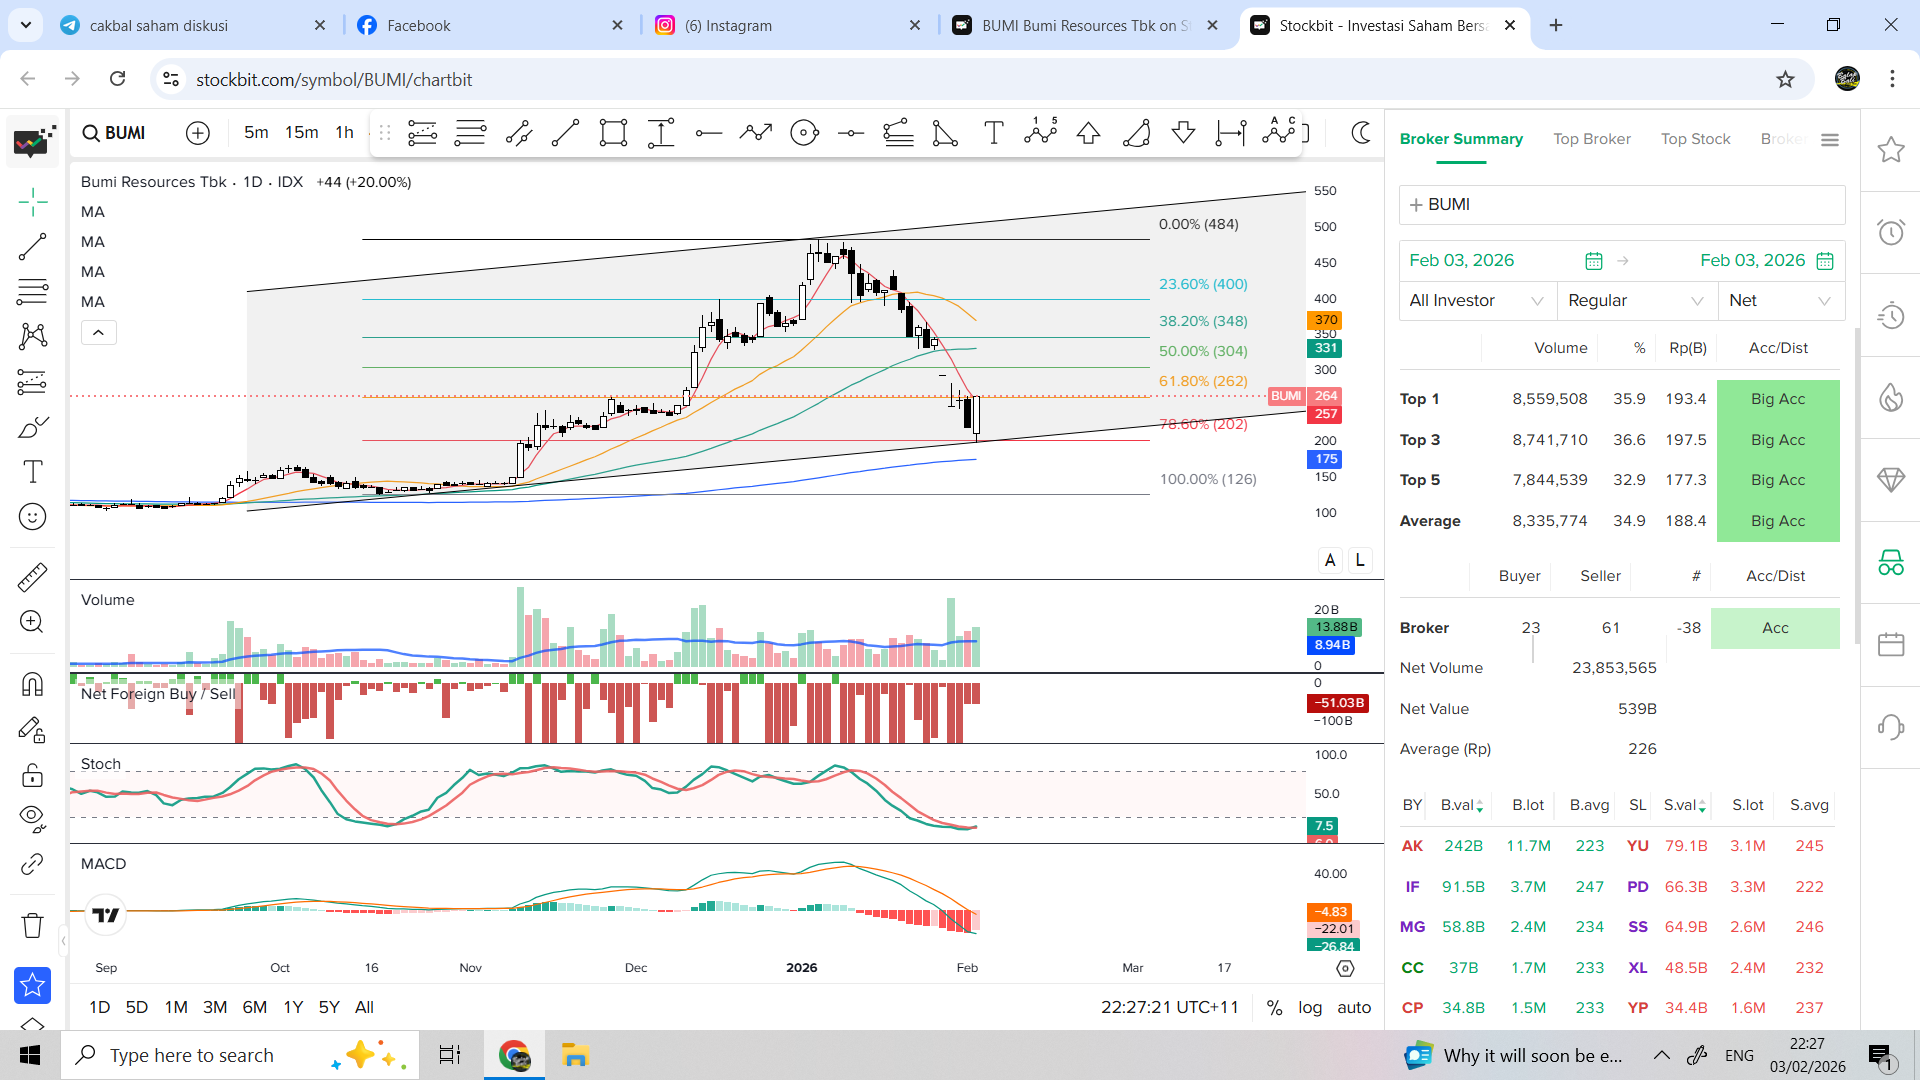1920x1080 pixels.
Task: Select the 6M time range button
Action: tap(254, 1007)
